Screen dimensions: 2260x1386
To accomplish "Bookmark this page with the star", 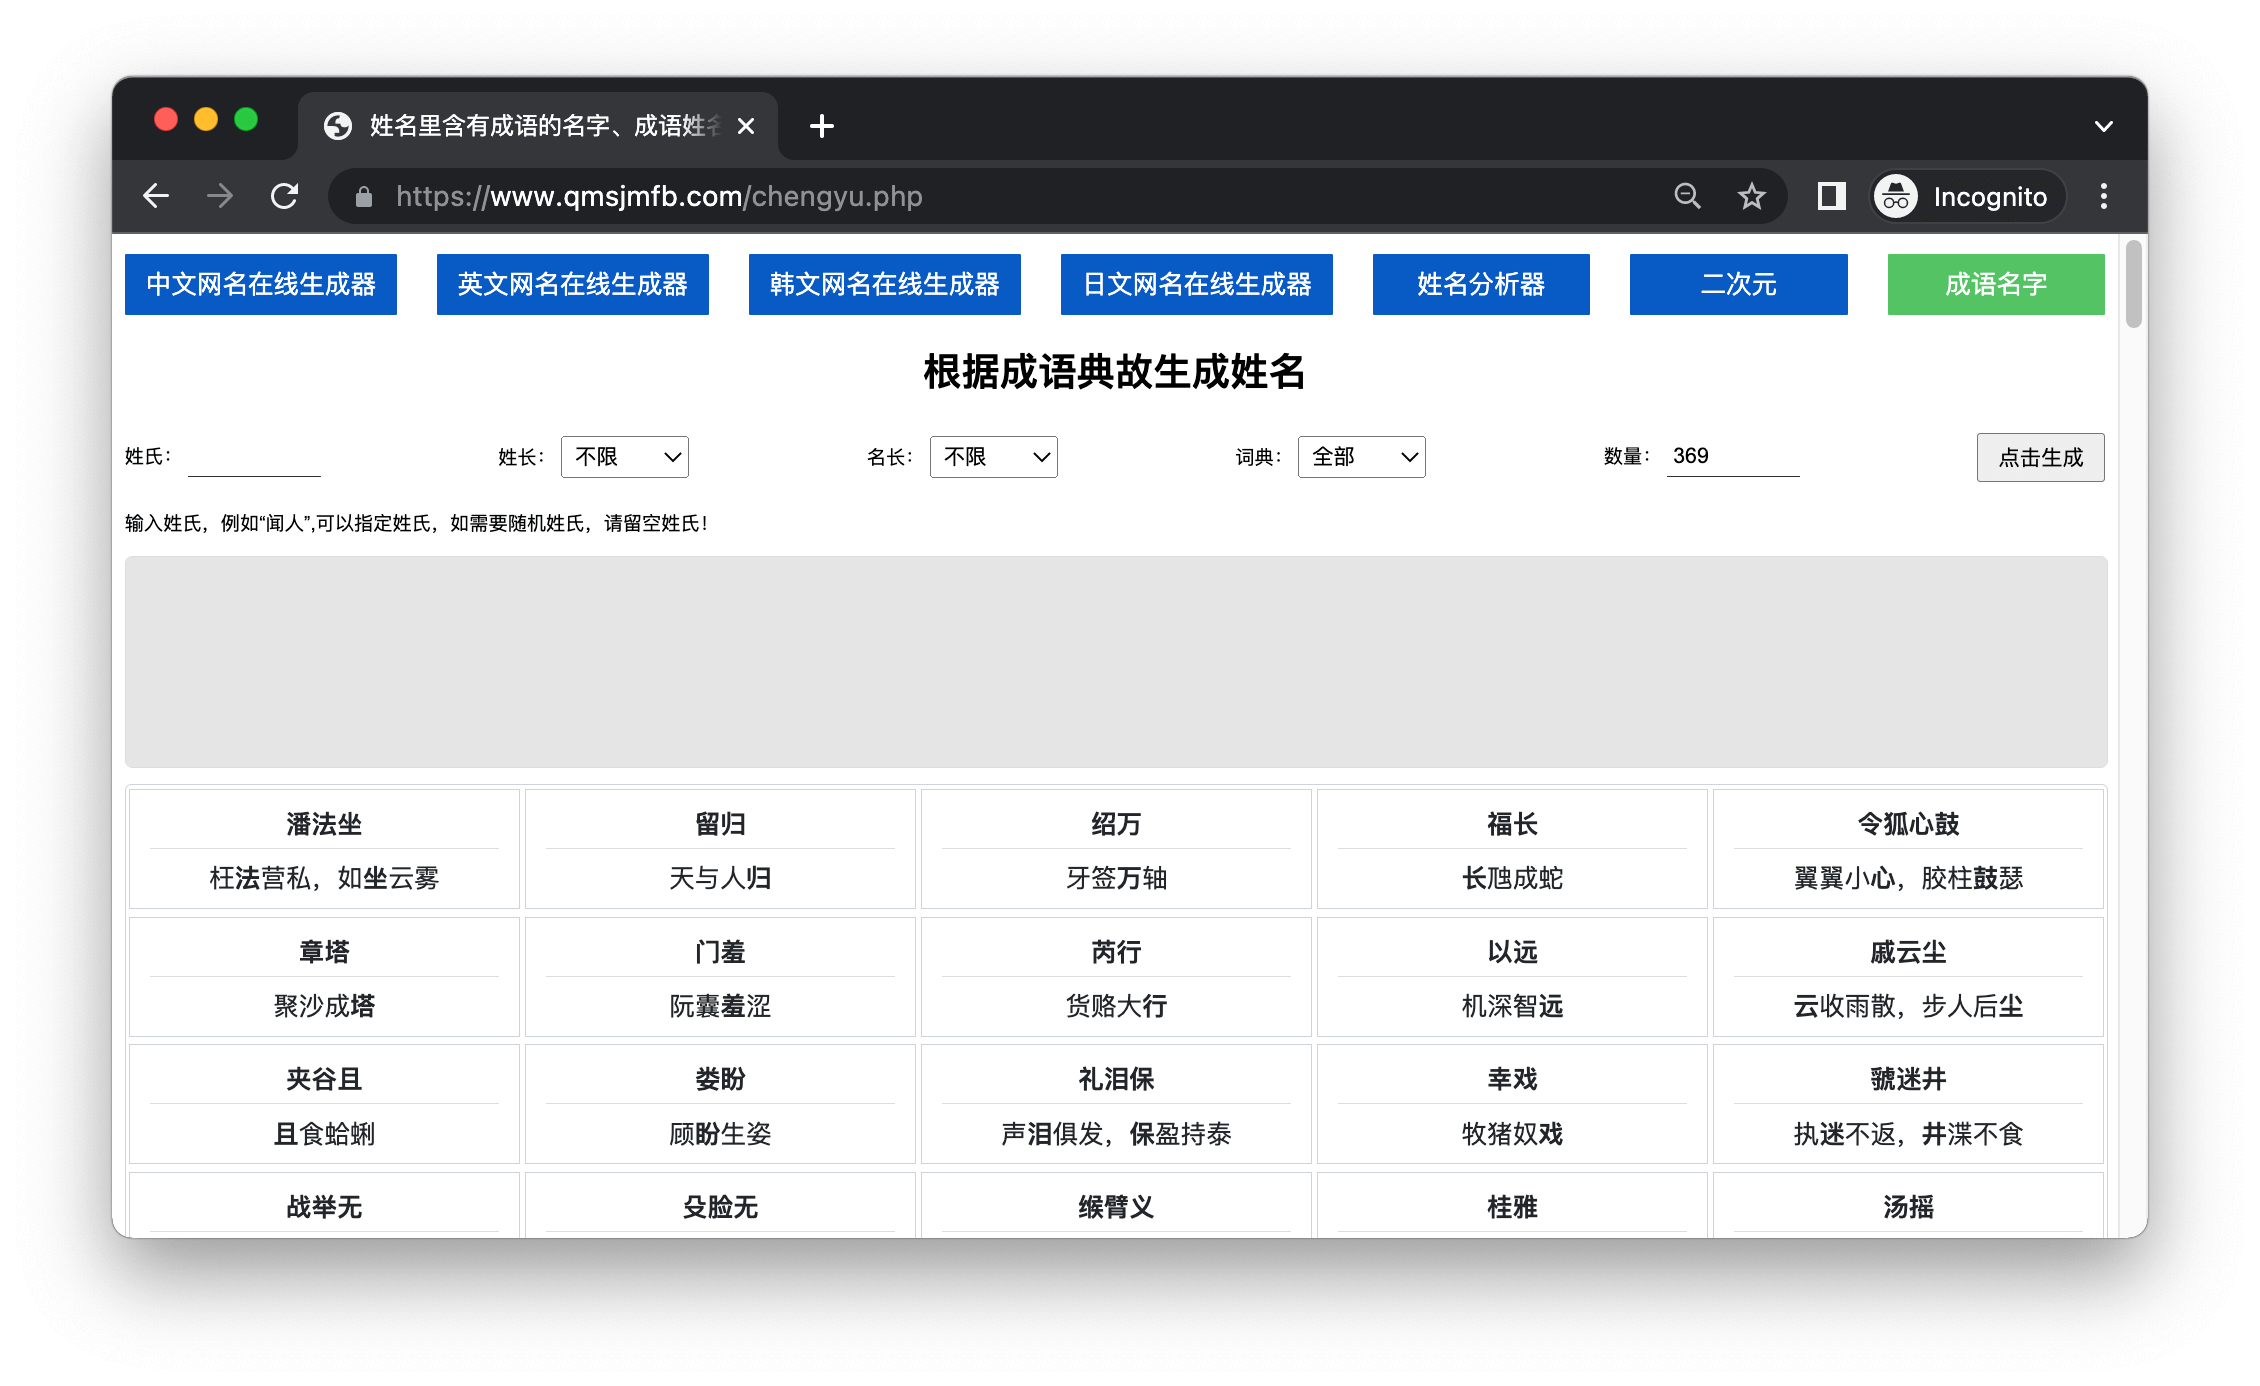I will point(1751,196).
